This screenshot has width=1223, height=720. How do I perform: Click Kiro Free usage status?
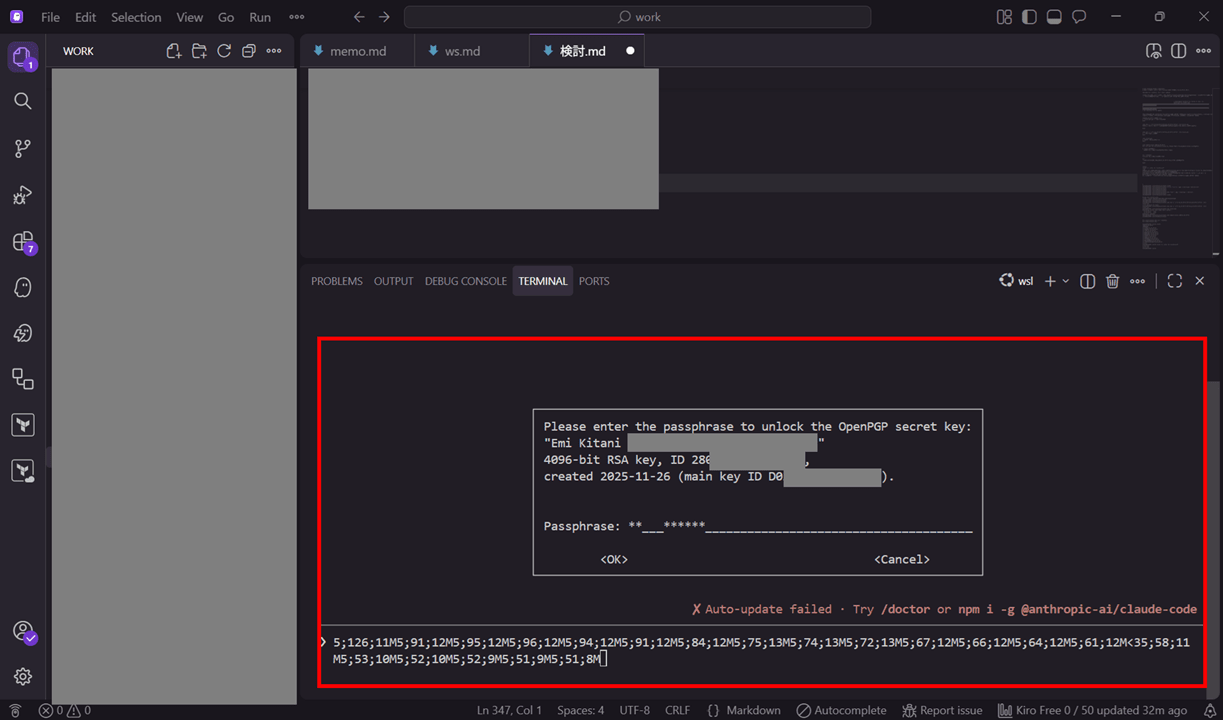1095,710
